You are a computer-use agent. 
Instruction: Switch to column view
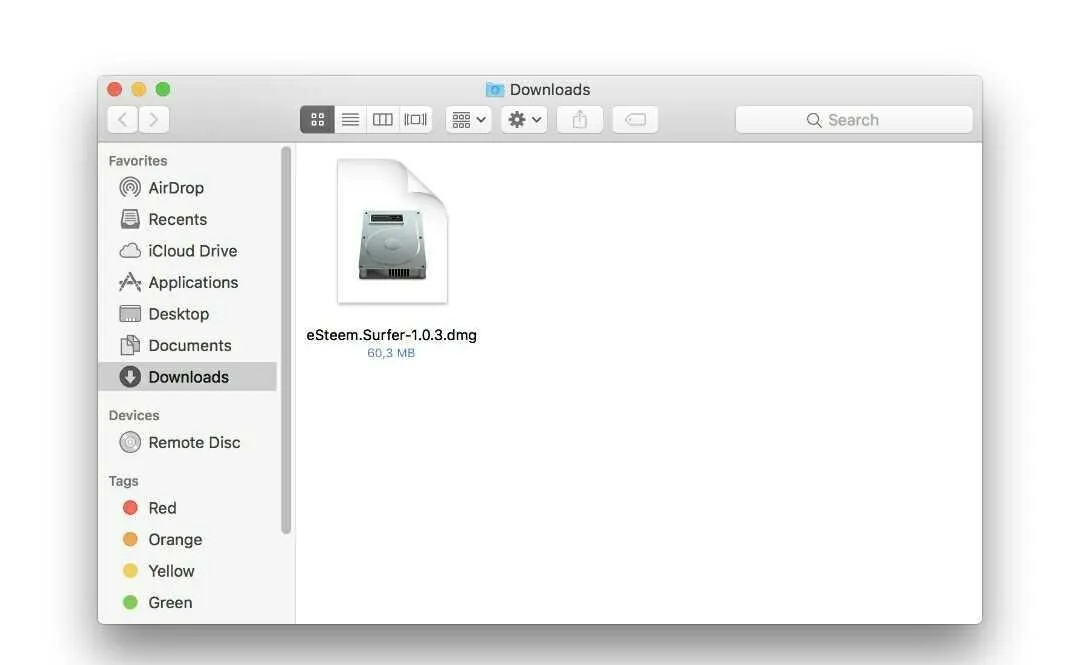(383, 120)
